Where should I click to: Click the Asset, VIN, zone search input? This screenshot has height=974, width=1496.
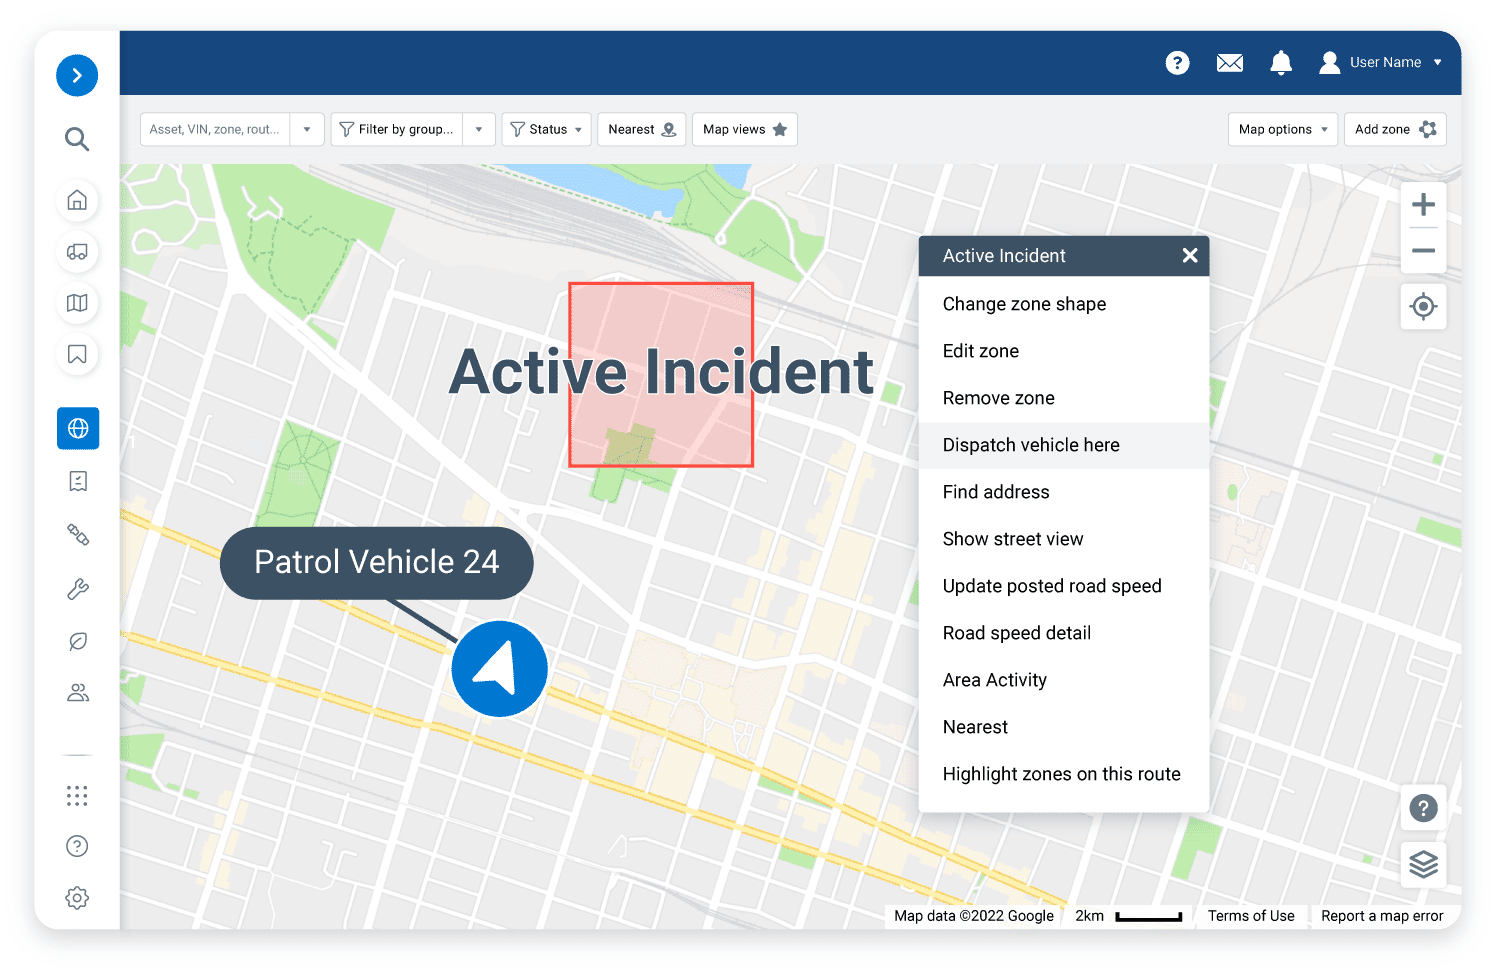point(215,130)
